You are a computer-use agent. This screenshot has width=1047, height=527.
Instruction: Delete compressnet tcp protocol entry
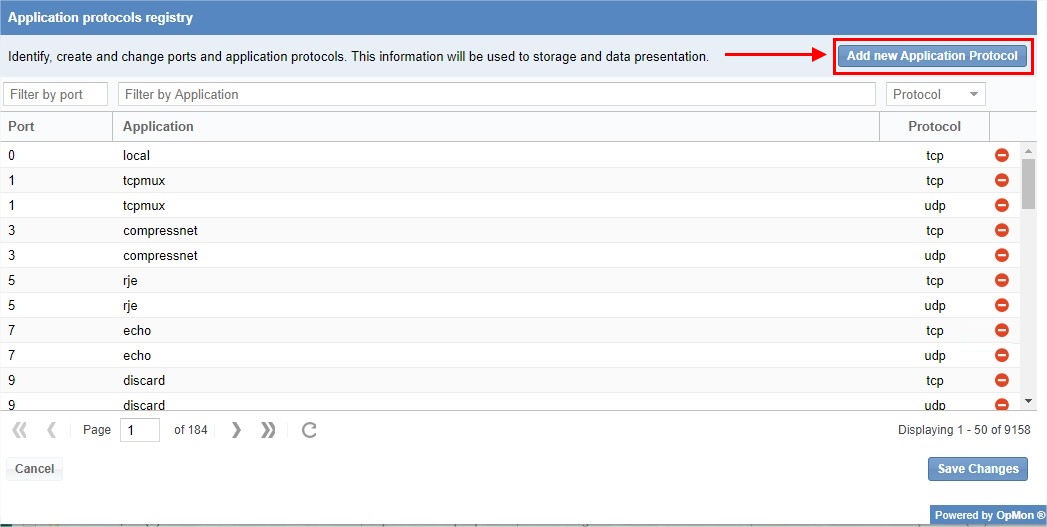(x=1001, y=230)
